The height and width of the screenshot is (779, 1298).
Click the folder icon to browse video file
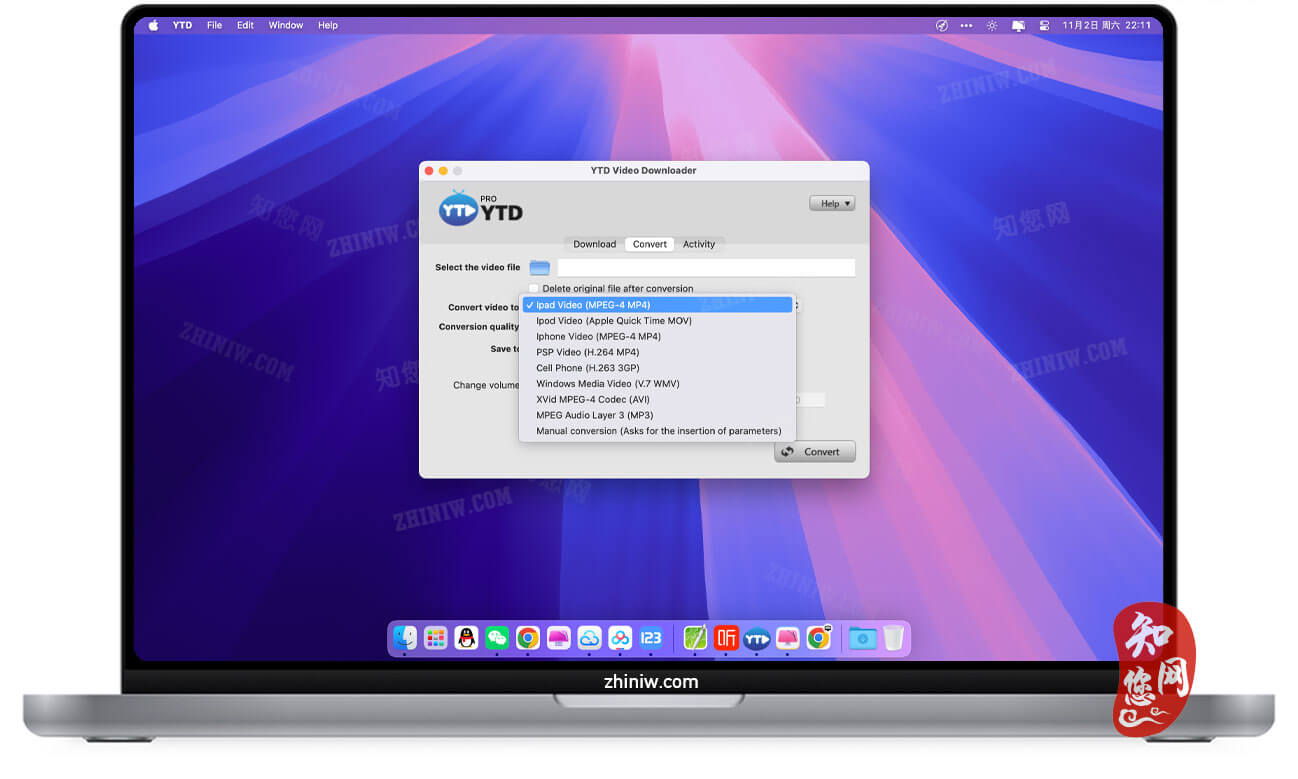click(x=540, y=268)
